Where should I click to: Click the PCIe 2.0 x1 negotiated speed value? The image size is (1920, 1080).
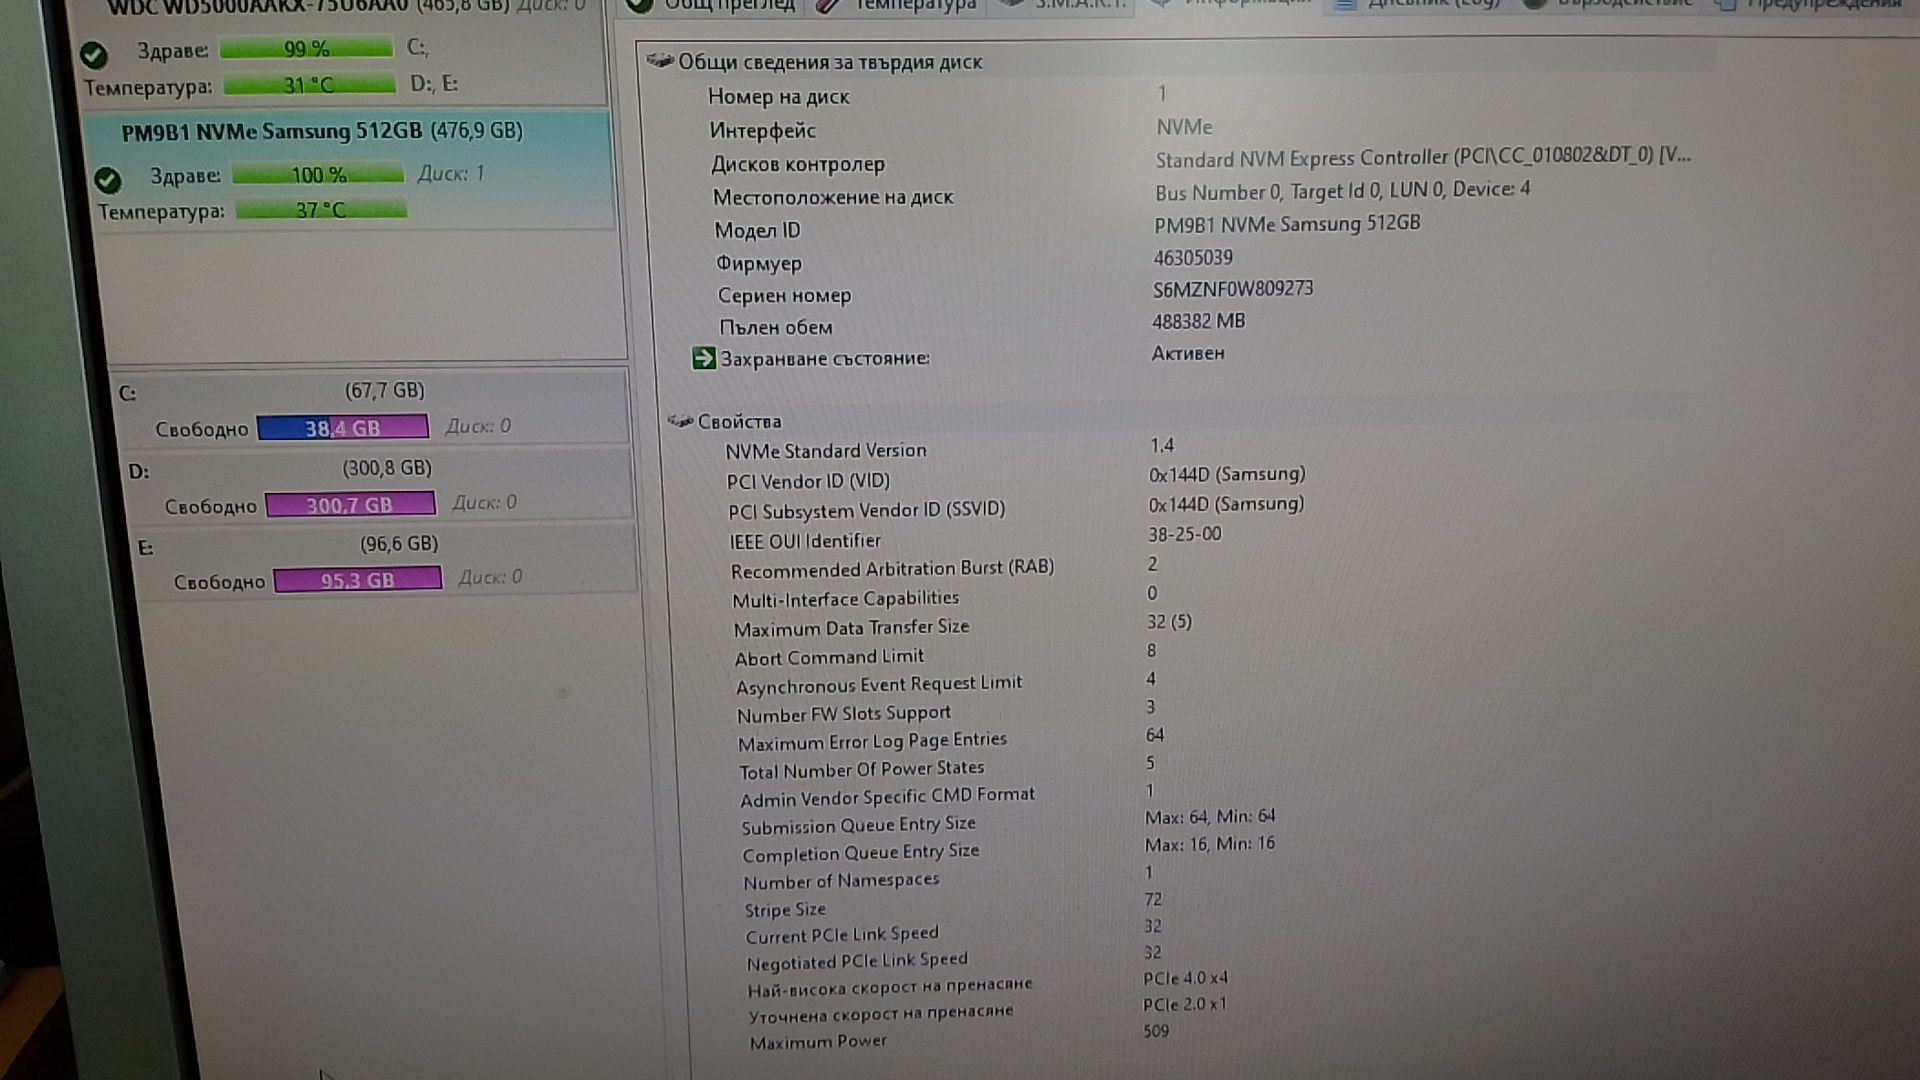(1185, 1004)
